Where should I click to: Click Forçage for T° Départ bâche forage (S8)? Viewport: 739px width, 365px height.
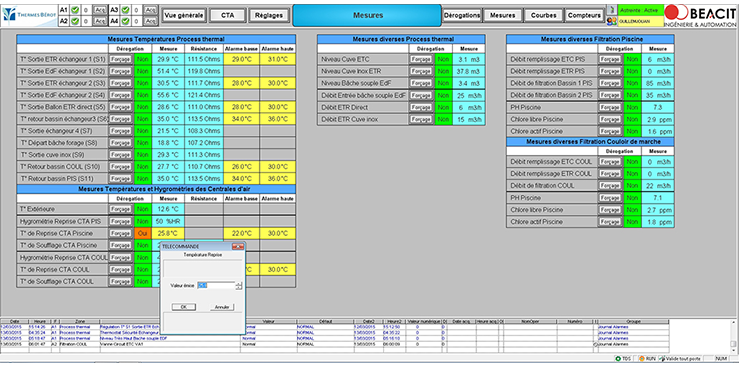click(121, 143)
